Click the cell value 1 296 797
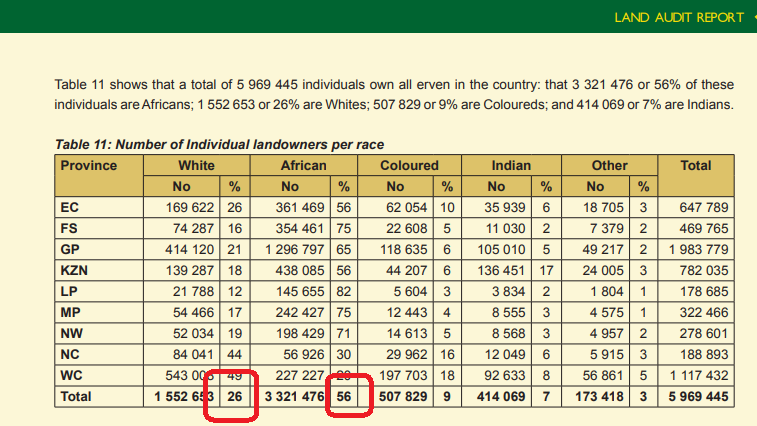 coord(294,250)
